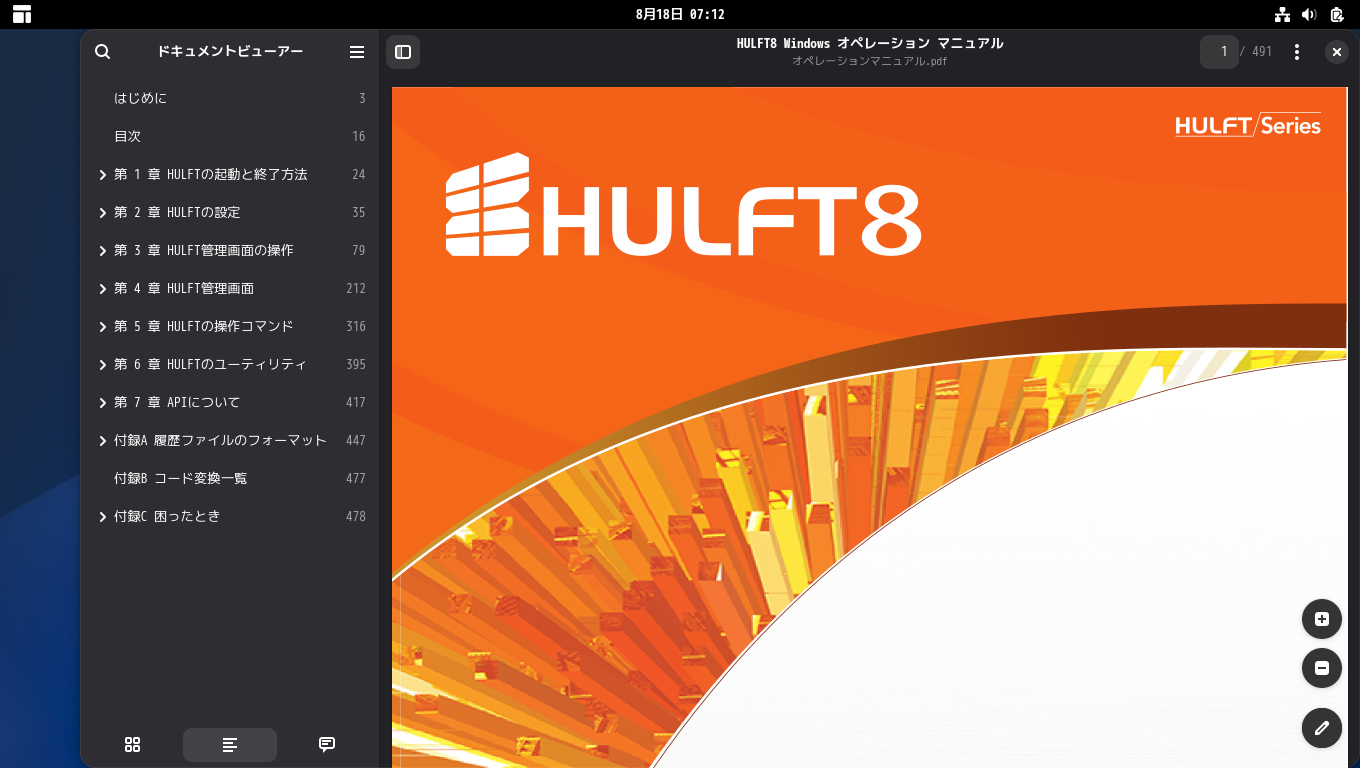Click the HULFT Series logo on the cover
Image resolution: width=1360 pixels, height=768 pixels.
pyautogui.click(x=1248, y=125)
